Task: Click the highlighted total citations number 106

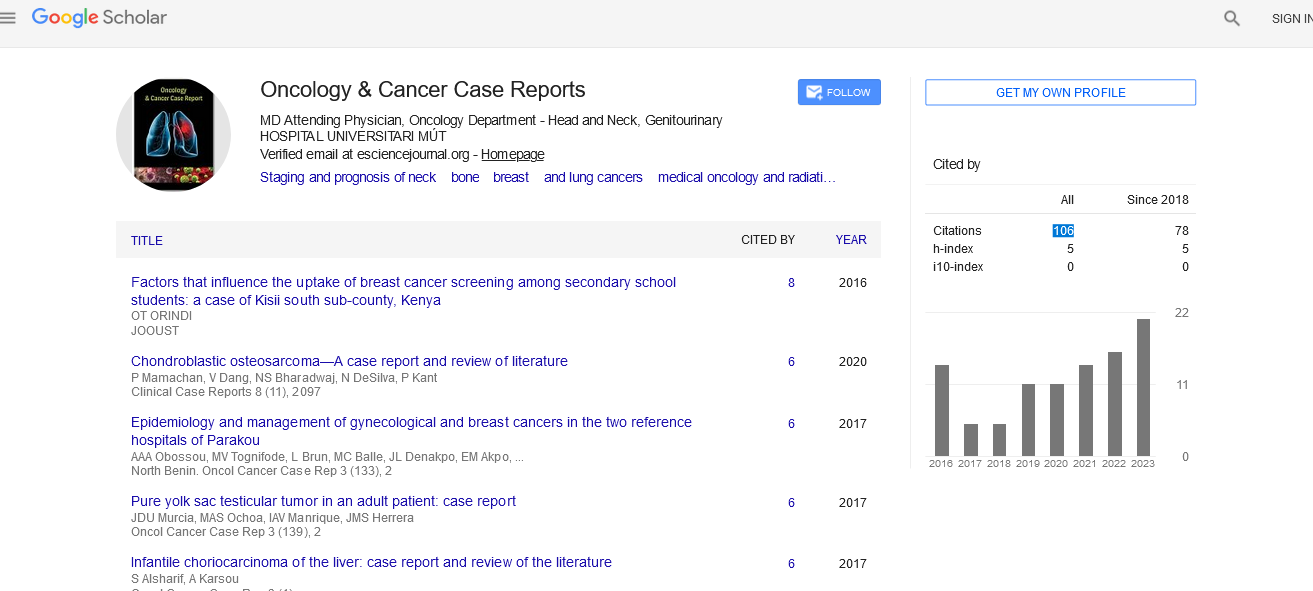Action: click(1063, 231)
